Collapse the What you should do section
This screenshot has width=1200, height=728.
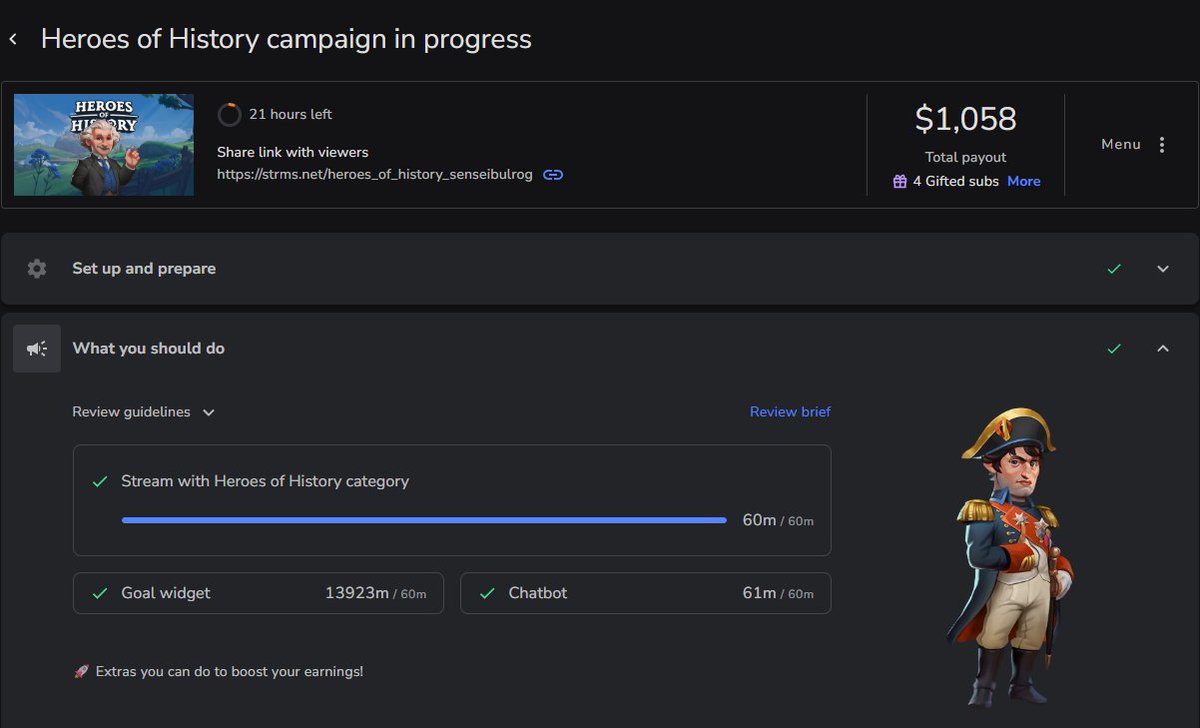tap(1162, 348)
